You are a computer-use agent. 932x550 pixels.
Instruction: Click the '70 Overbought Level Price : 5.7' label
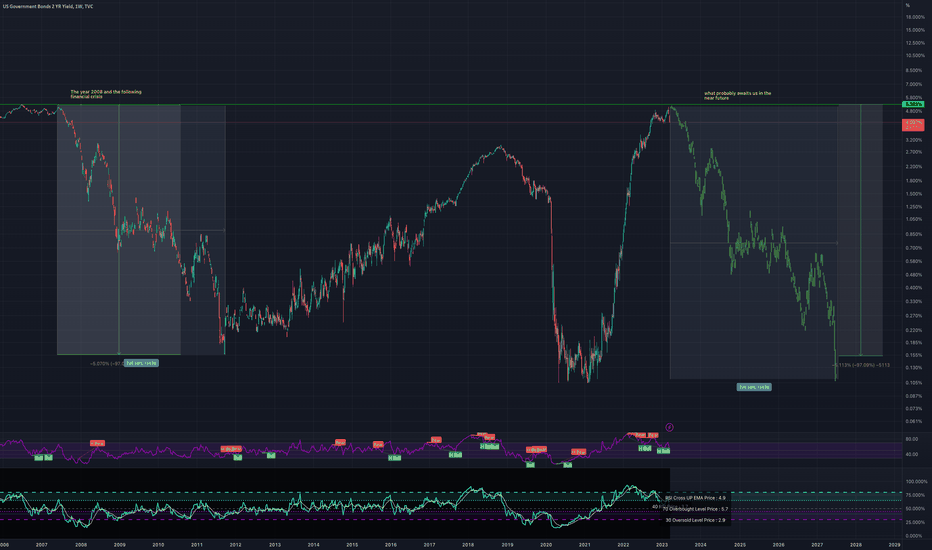click(695, 509)
